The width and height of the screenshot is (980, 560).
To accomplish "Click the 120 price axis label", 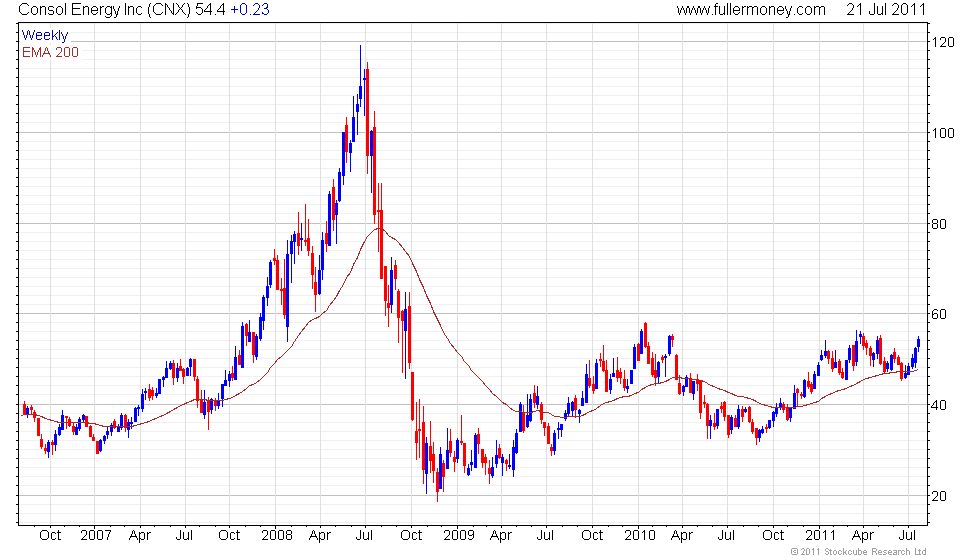I will pyautogui.click(x=942, y=42).
